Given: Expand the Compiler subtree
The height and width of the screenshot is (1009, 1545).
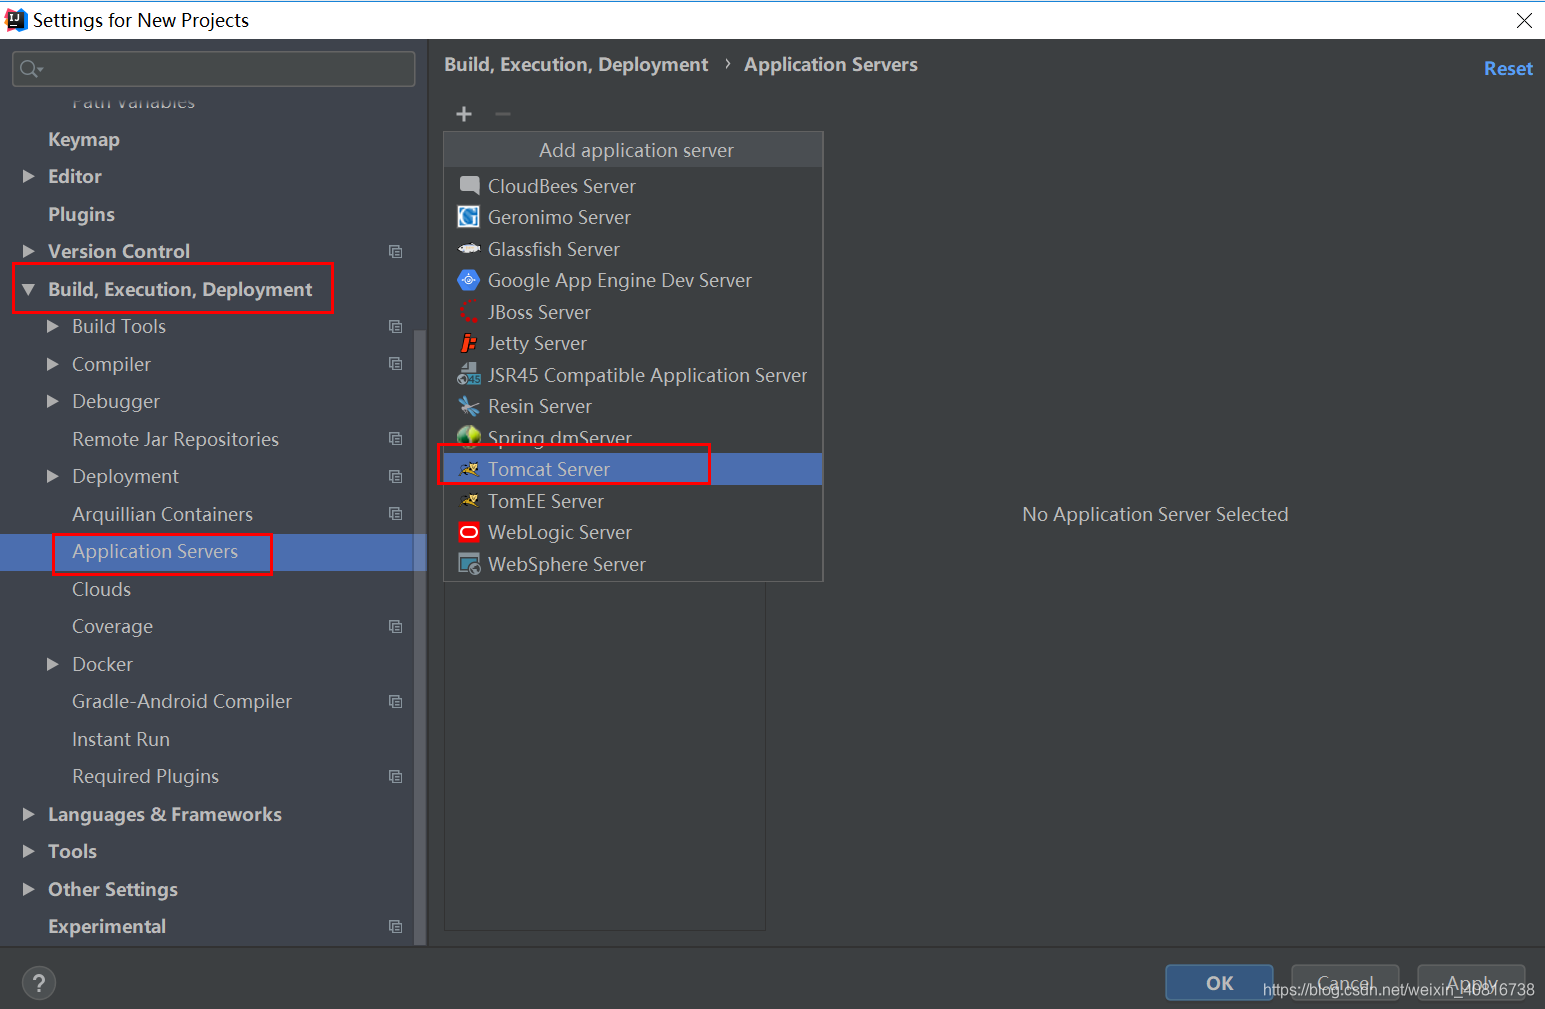Looking at the screenshot, I should tap(52, 364).
